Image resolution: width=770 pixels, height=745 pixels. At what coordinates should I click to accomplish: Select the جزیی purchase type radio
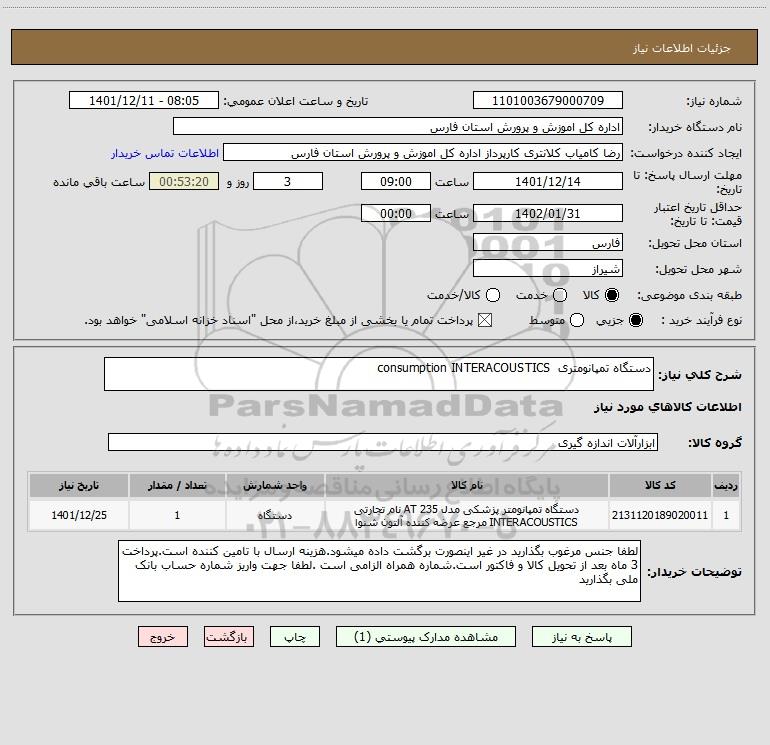(635, 320)
